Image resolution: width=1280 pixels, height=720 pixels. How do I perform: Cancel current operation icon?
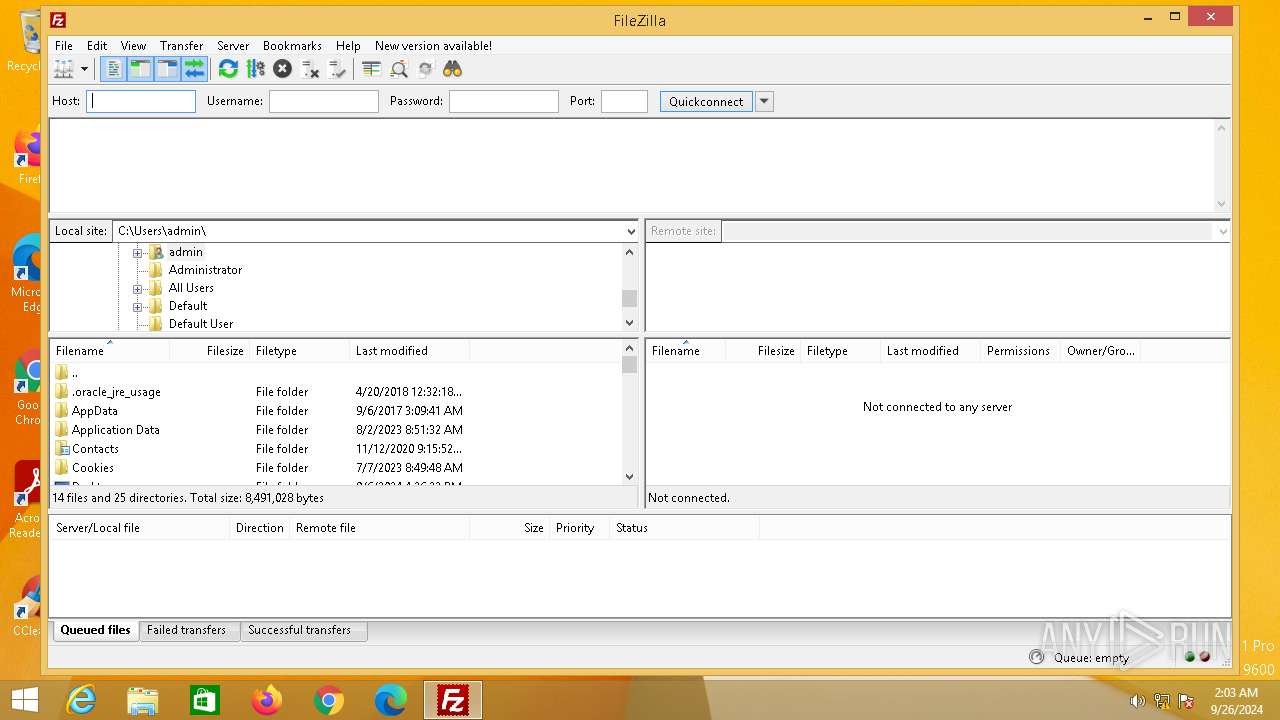coord(282,69)
